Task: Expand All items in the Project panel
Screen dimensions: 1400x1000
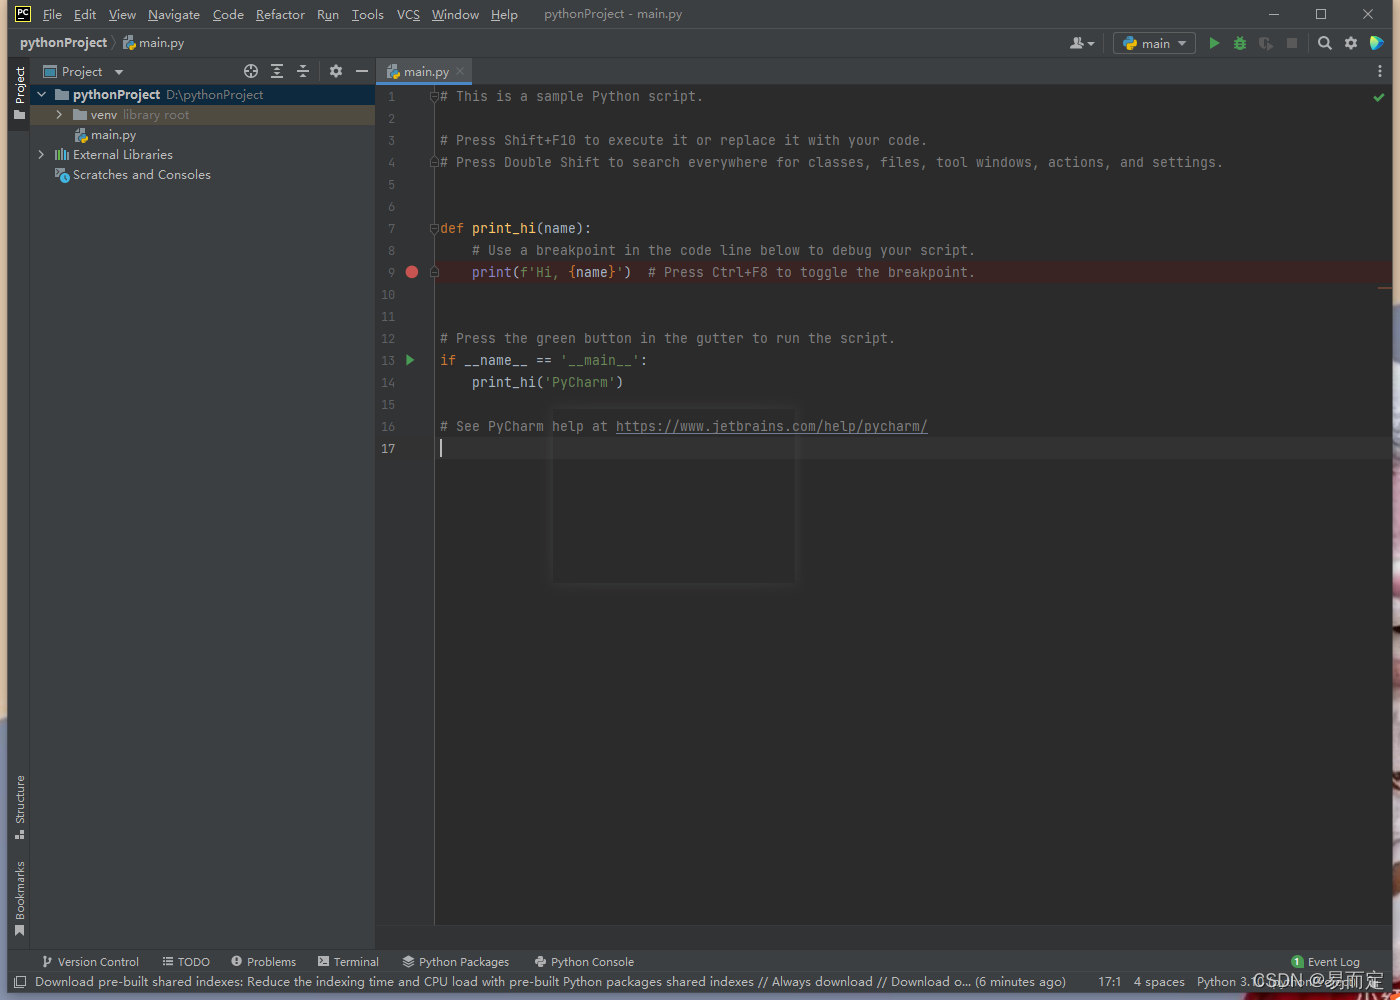Action: point(277,71)
